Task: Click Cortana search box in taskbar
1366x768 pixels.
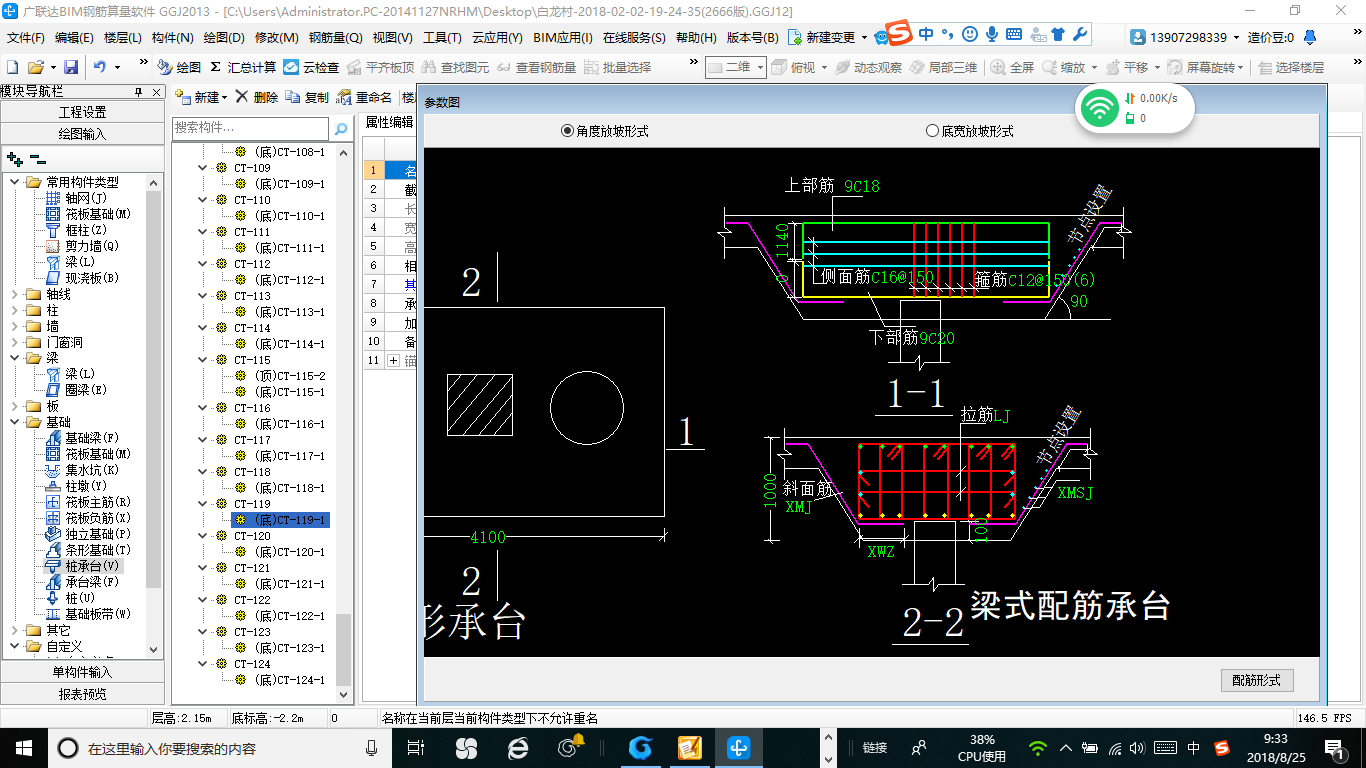Action: (x=220, y=747)
